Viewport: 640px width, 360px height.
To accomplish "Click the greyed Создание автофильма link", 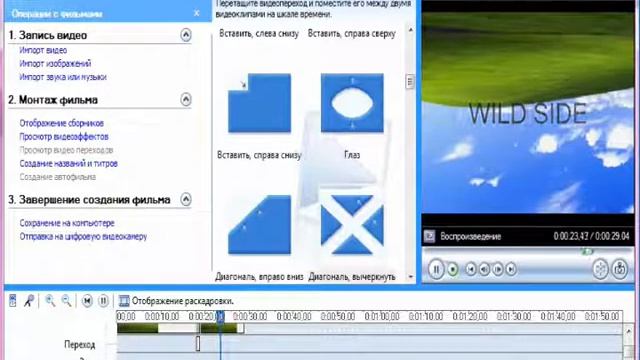I will point(58,177).
